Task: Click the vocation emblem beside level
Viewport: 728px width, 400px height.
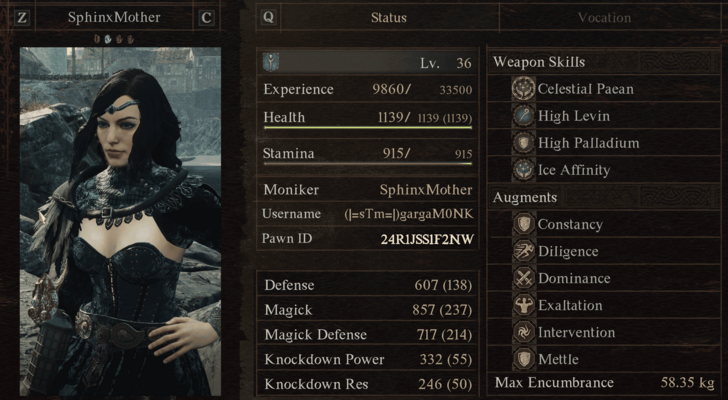Action: [x=270, y=62]
